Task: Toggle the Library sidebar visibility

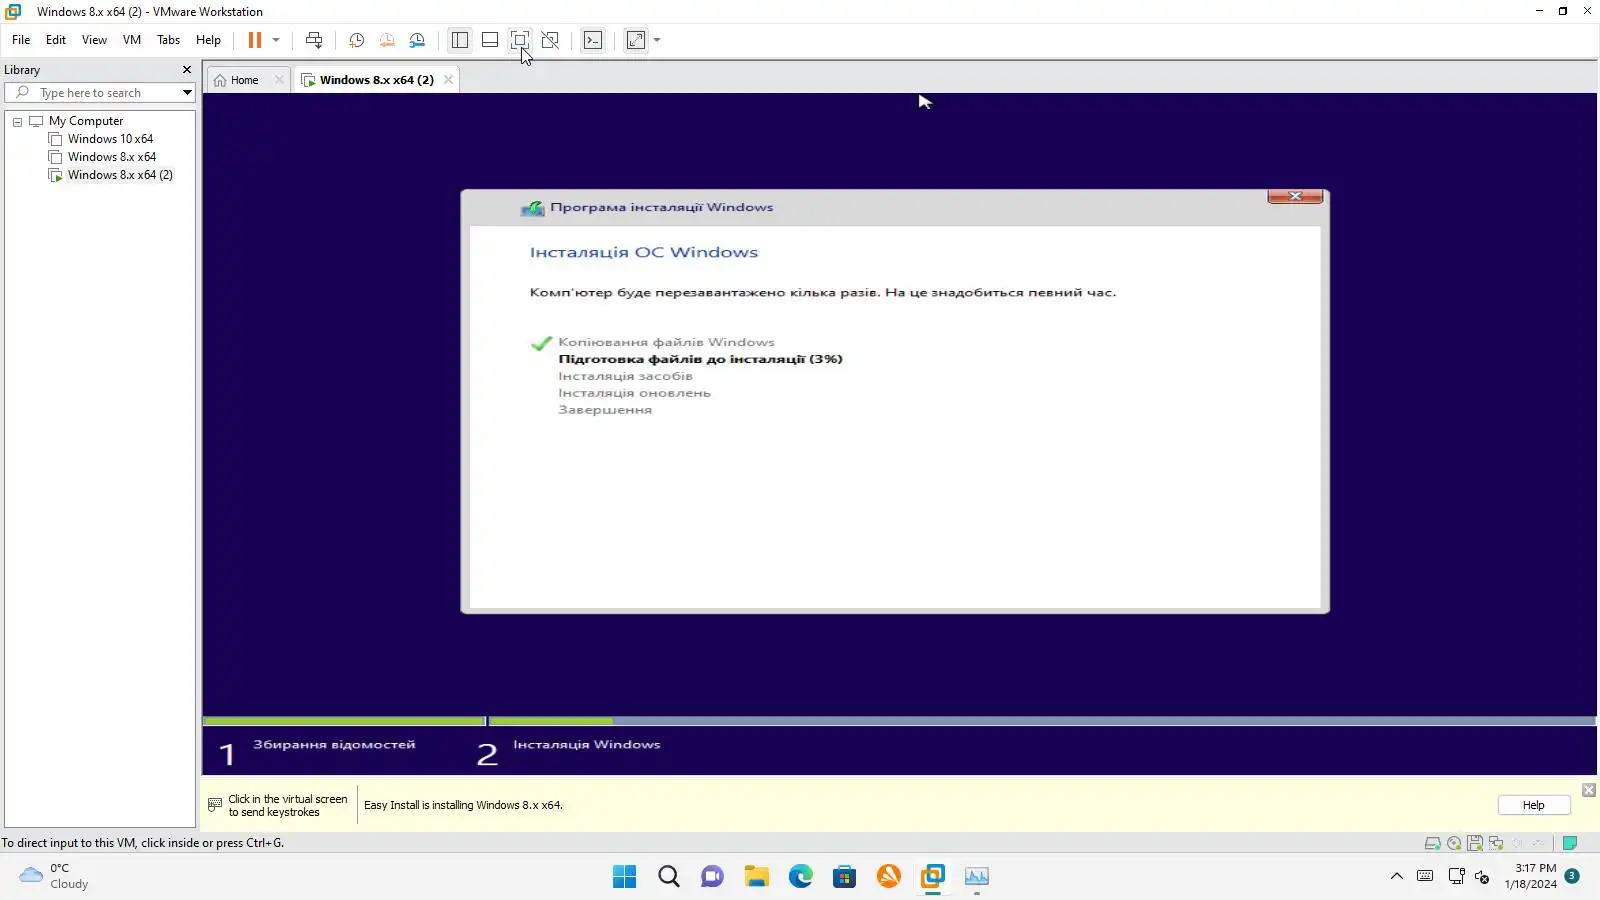Action: click(x=460, y=40)
